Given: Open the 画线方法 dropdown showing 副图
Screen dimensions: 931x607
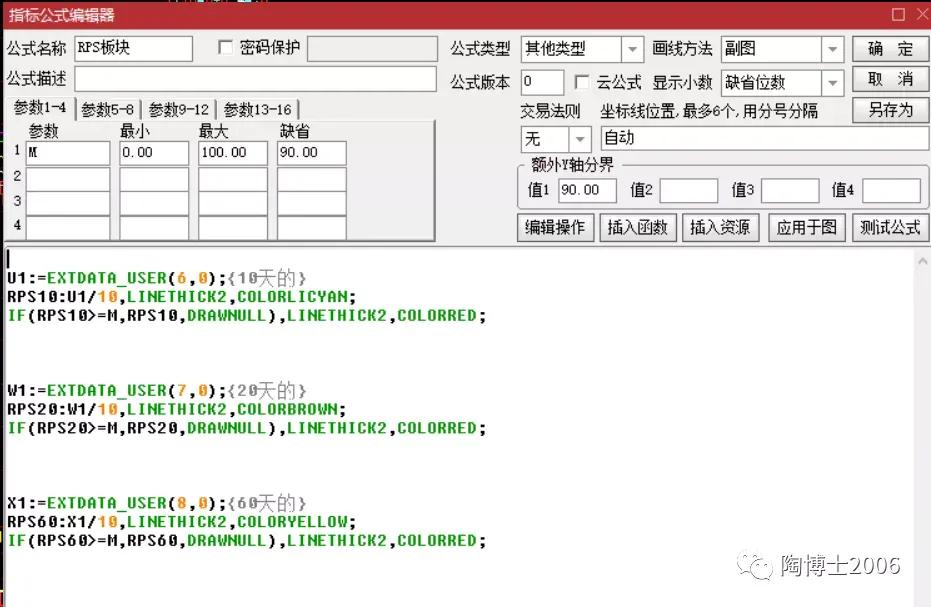Looking at the screenshot, I should point(834,48).
